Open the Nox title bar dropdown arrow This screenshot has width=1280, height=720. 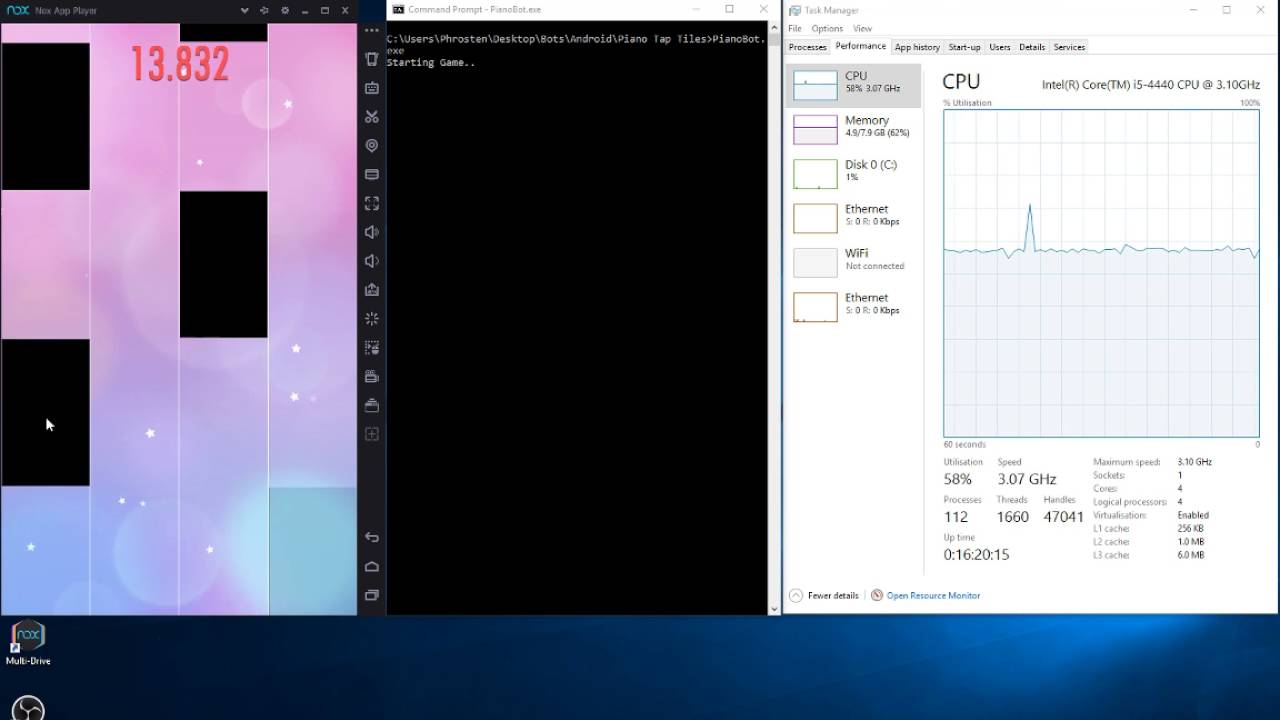tap(243, 10)
